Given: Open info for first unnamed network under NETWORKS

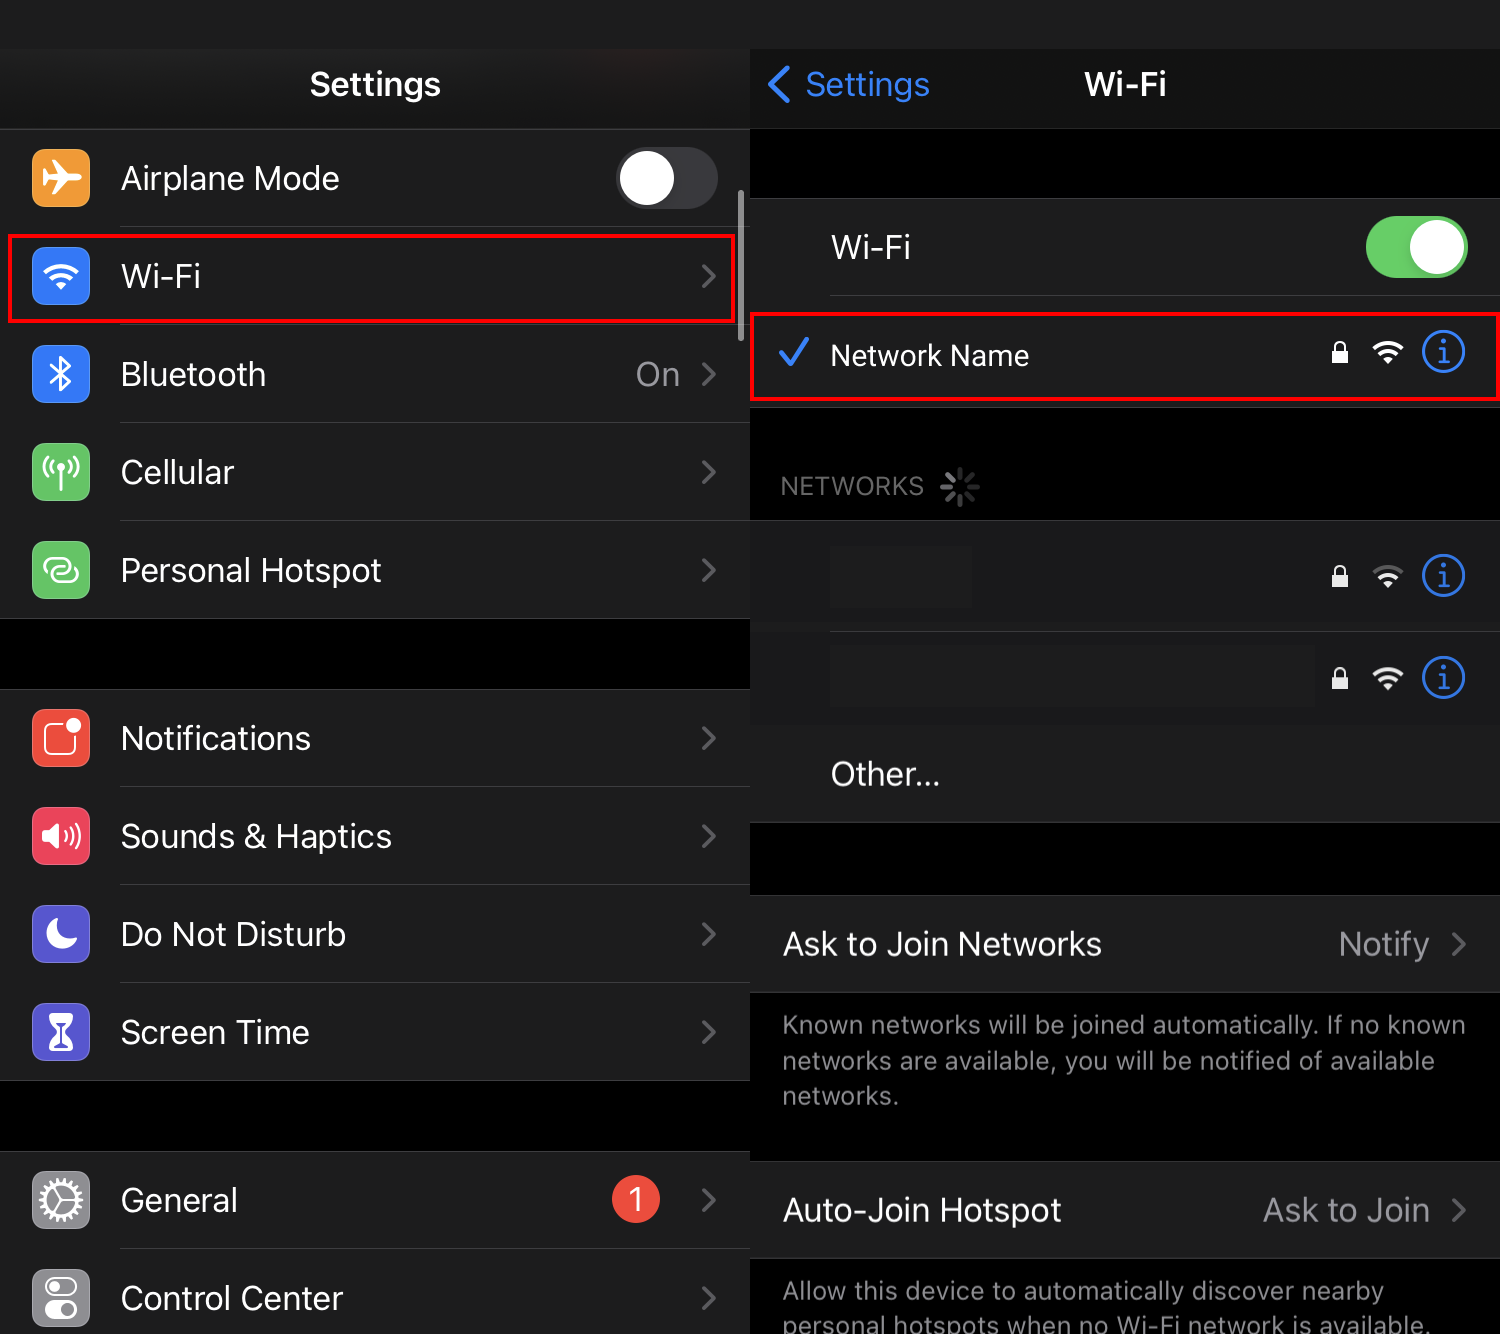Looking at the screenshot, I should 1443,576.
